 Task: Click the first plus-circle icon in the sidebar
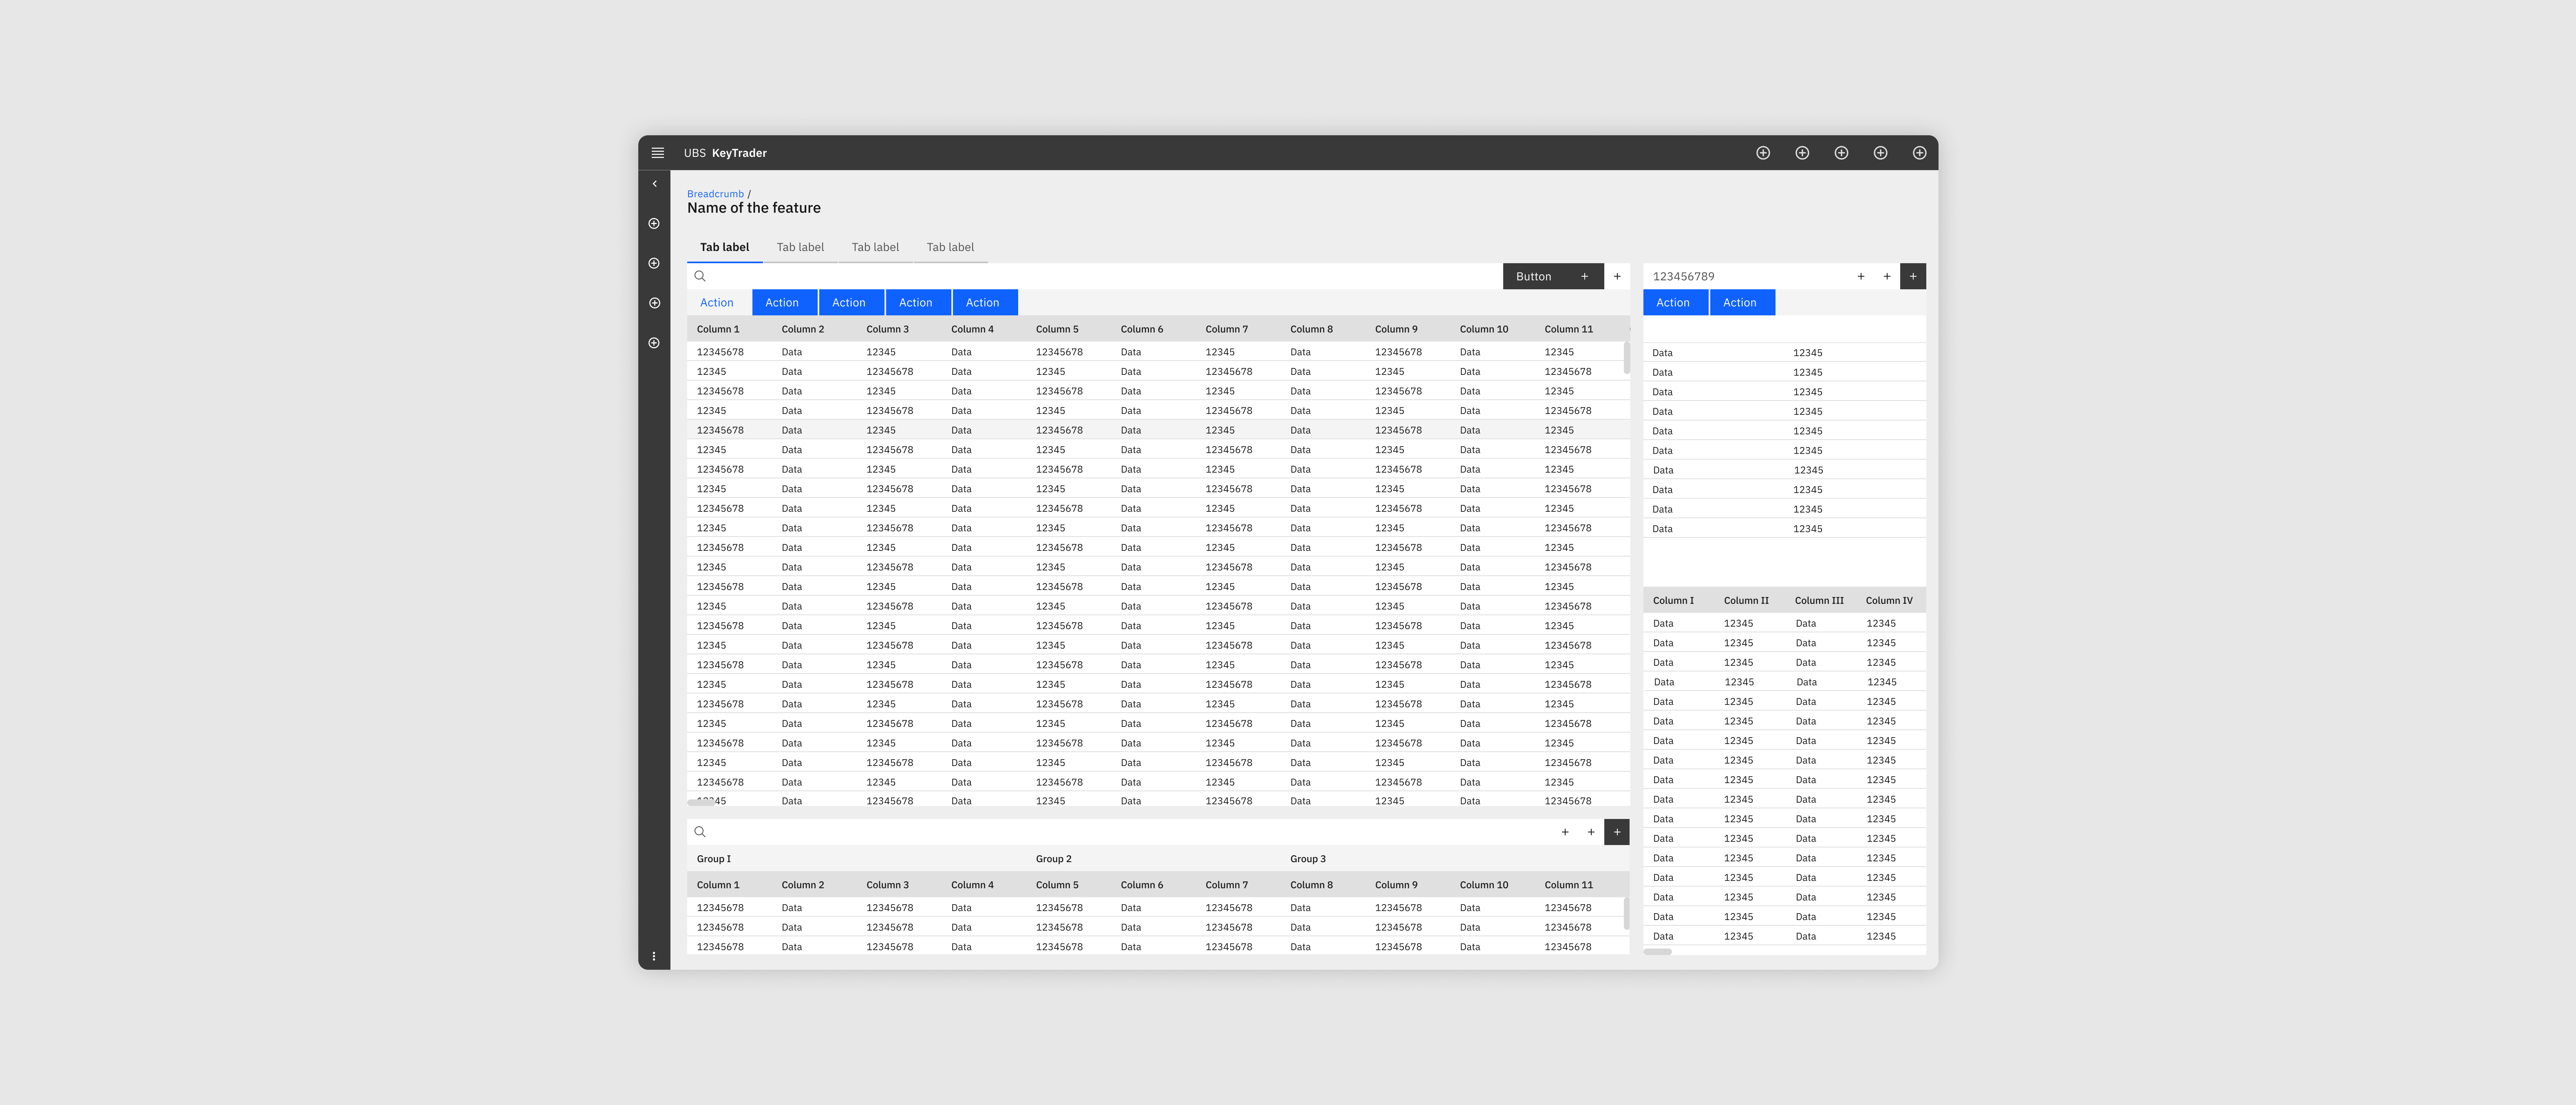tap(654, 224)
